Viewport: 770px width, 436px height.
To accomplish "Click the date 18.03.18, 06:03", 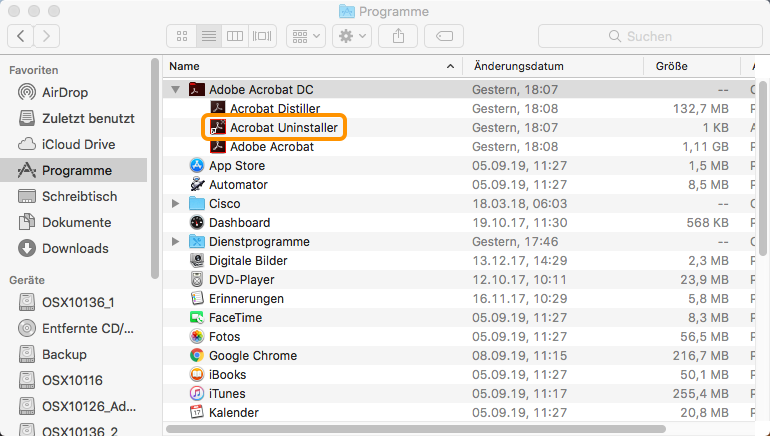I will click(520, 204).
